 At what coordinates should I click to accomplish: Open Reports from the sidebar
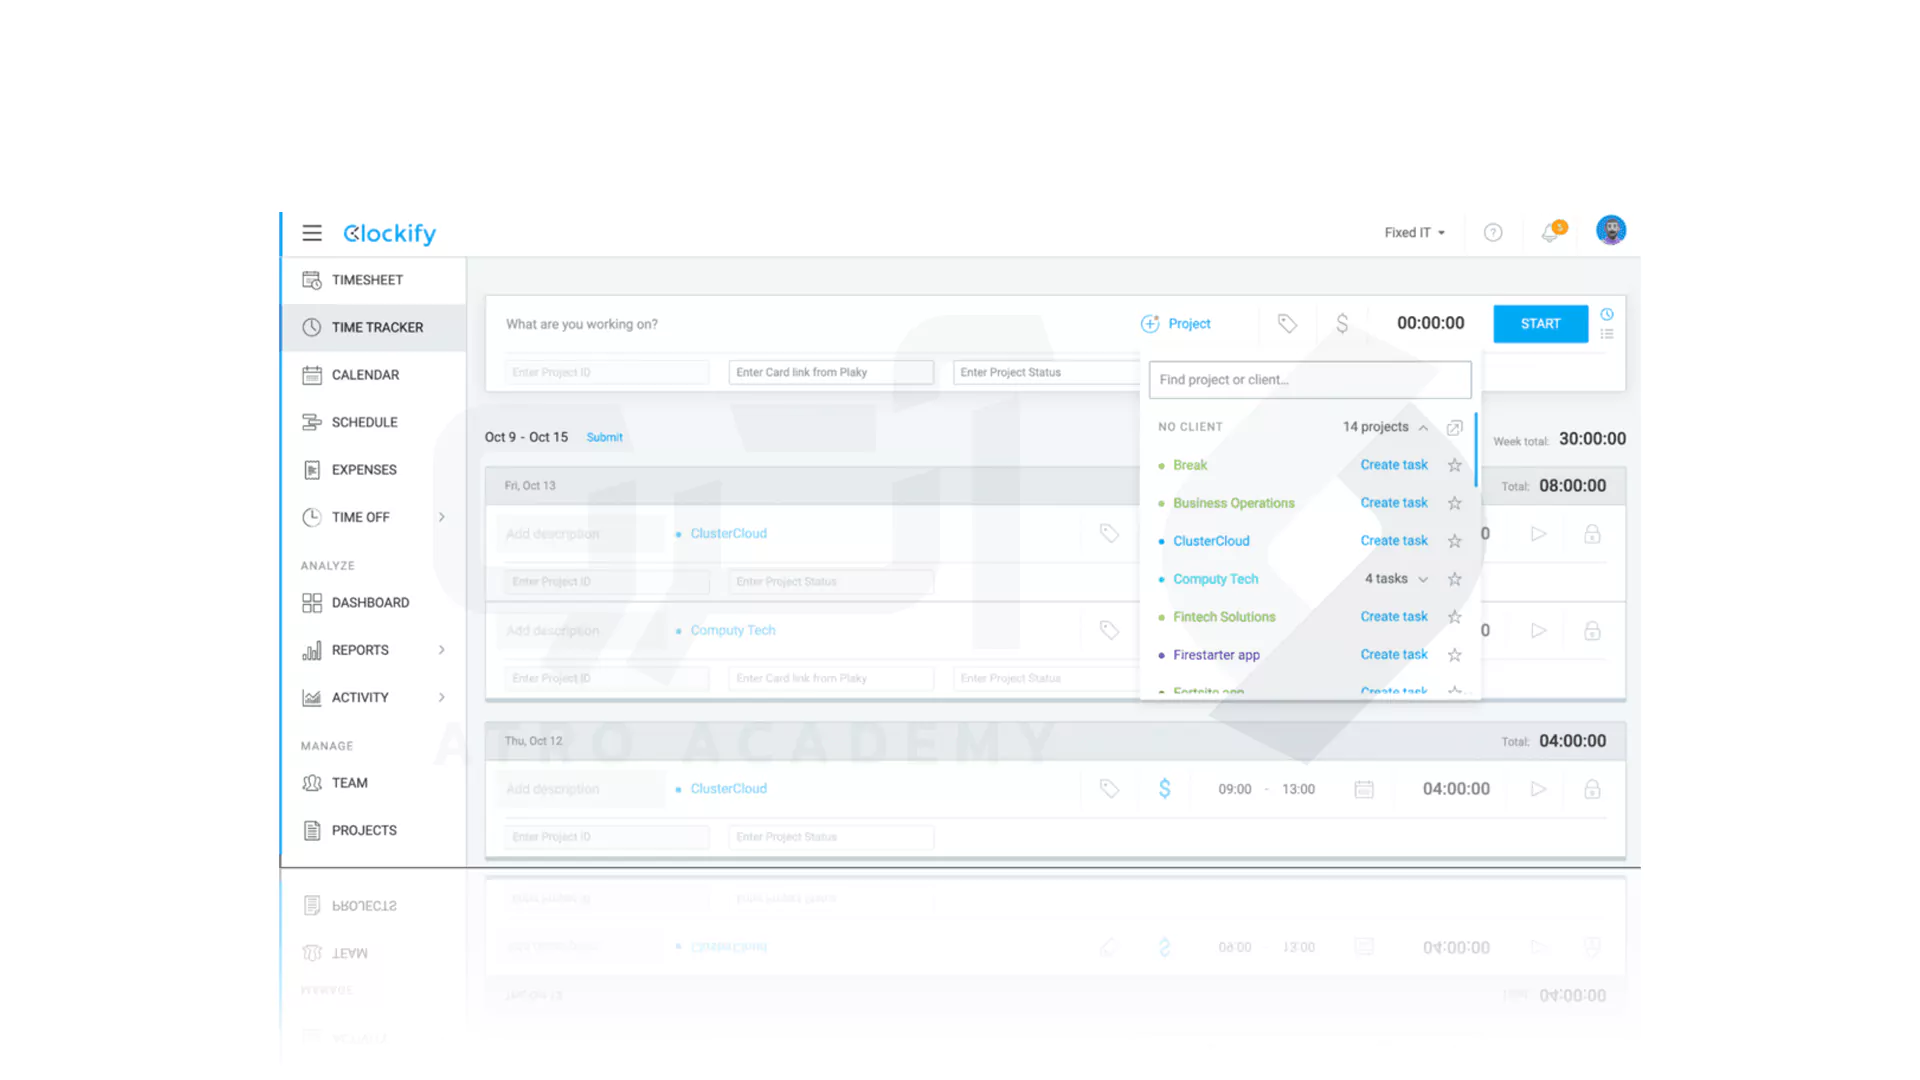360,650
